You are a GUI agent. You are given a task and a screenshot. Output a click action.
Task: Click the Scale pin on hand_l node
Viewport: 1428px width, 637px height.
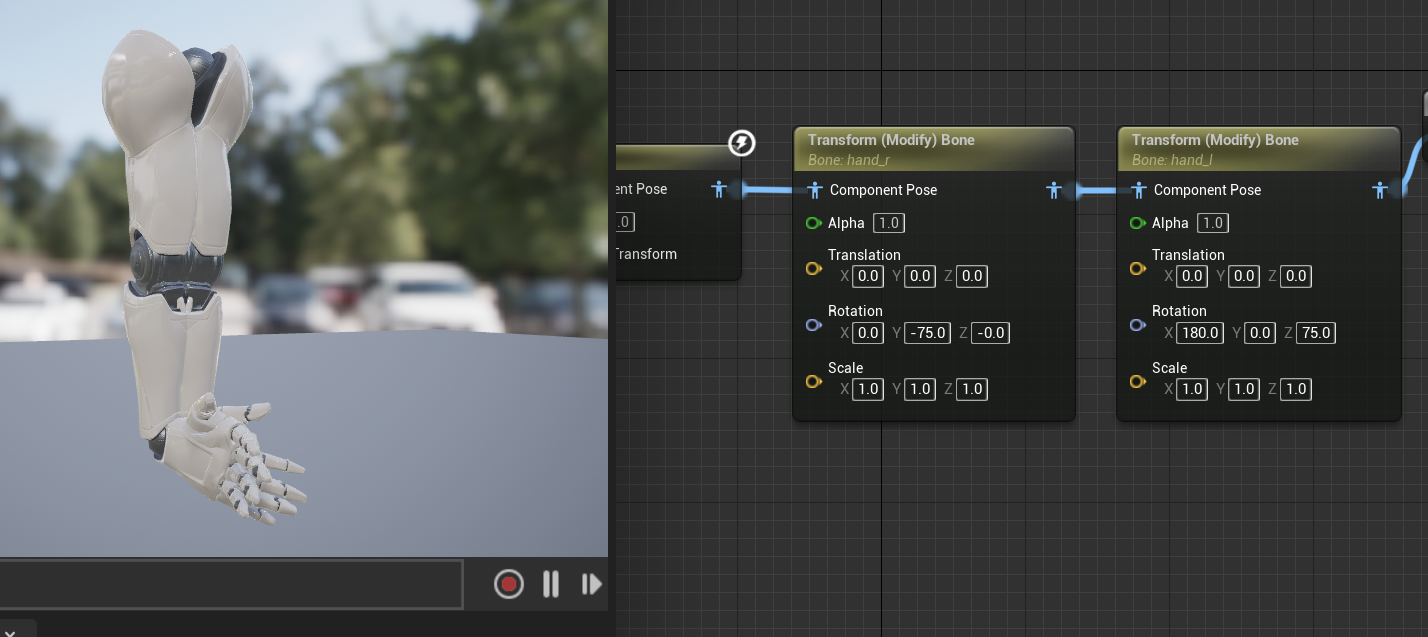[1137, 381]
